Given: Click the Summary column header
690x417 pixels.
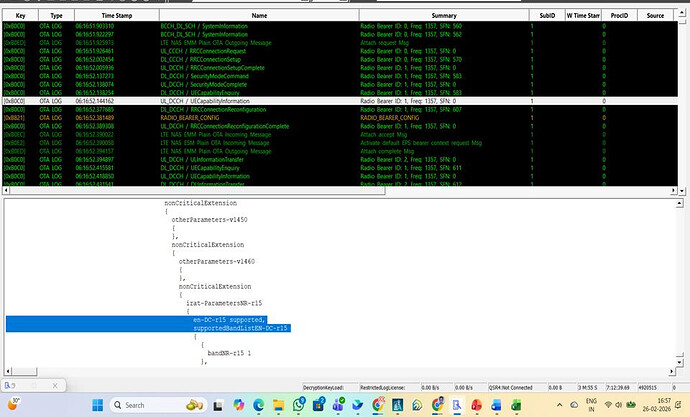Looking at the screenshot, I should pos(444,15).
